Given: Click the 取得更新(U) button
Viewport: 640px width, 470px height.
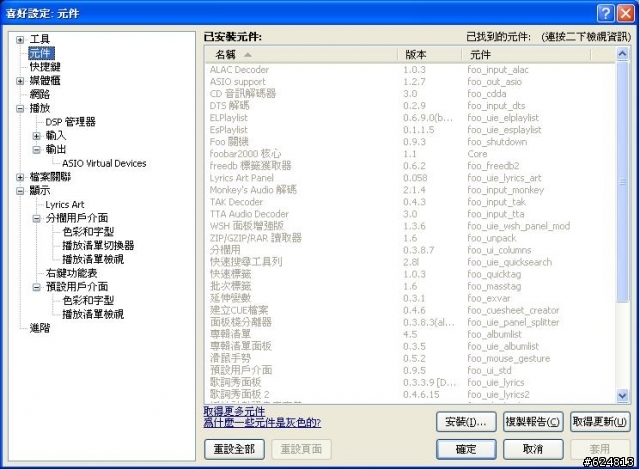Looking at the screenshot, I should 600,422.
